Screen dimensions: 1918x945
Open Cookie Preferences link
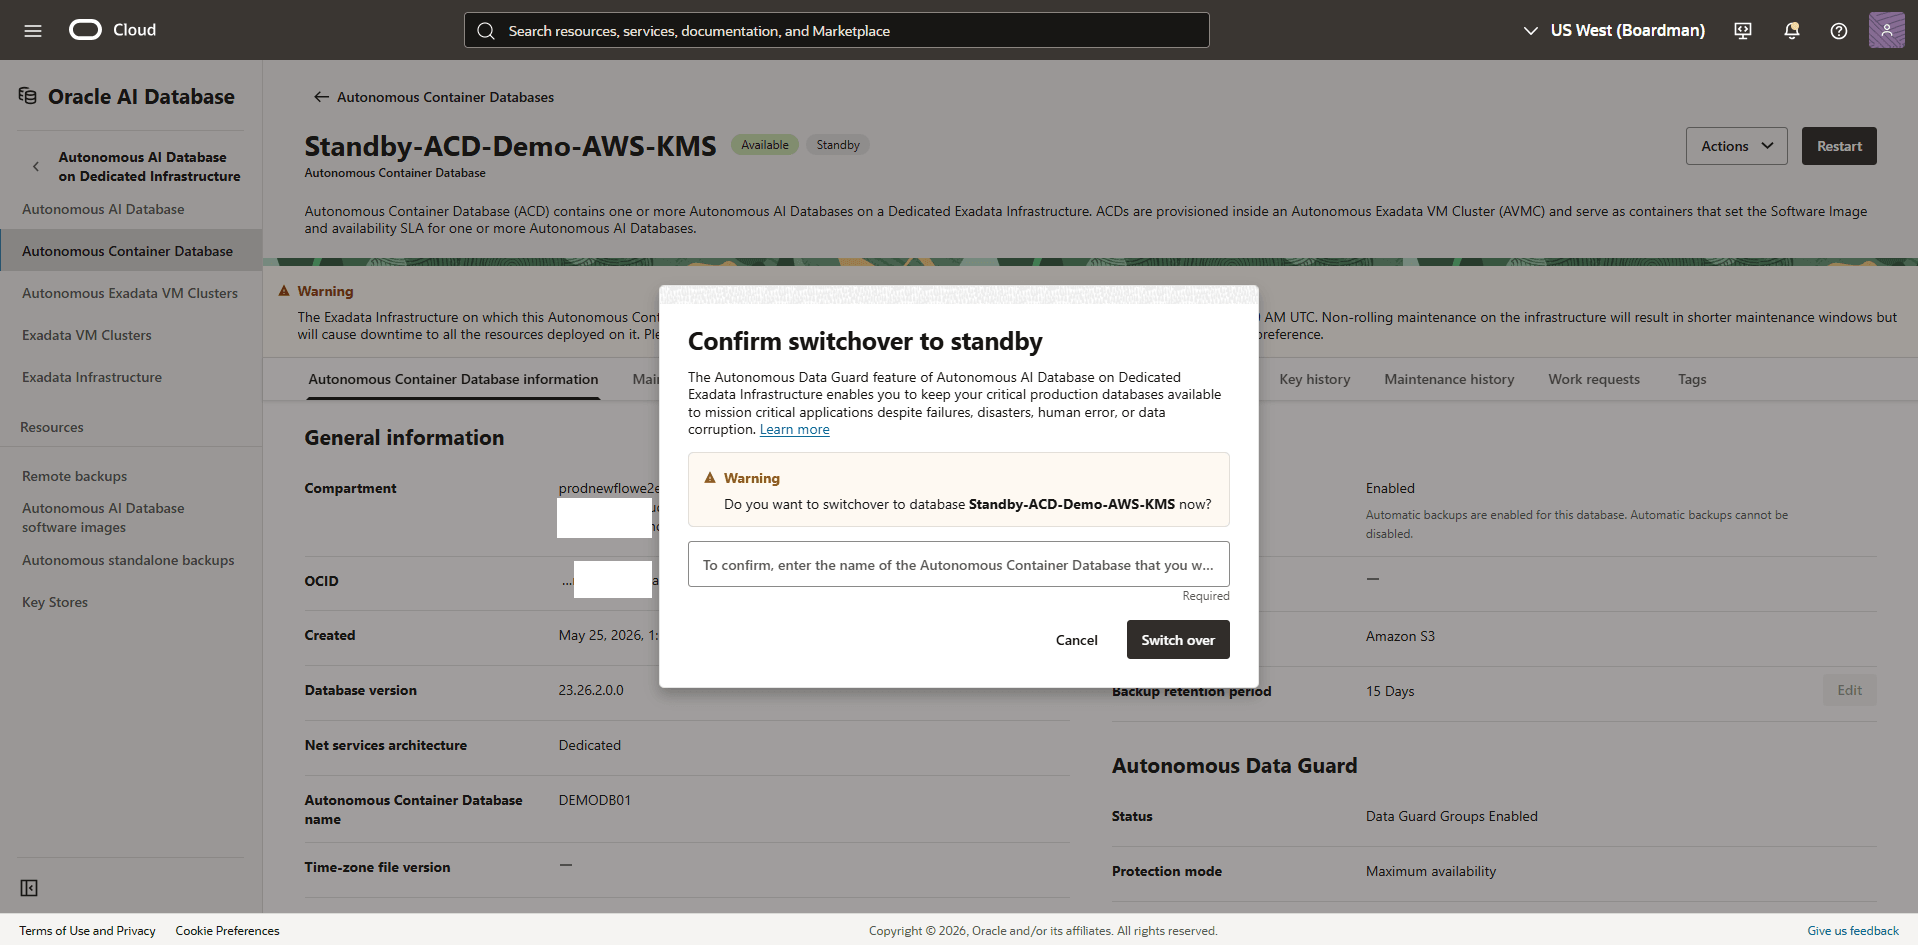(227, 931)
